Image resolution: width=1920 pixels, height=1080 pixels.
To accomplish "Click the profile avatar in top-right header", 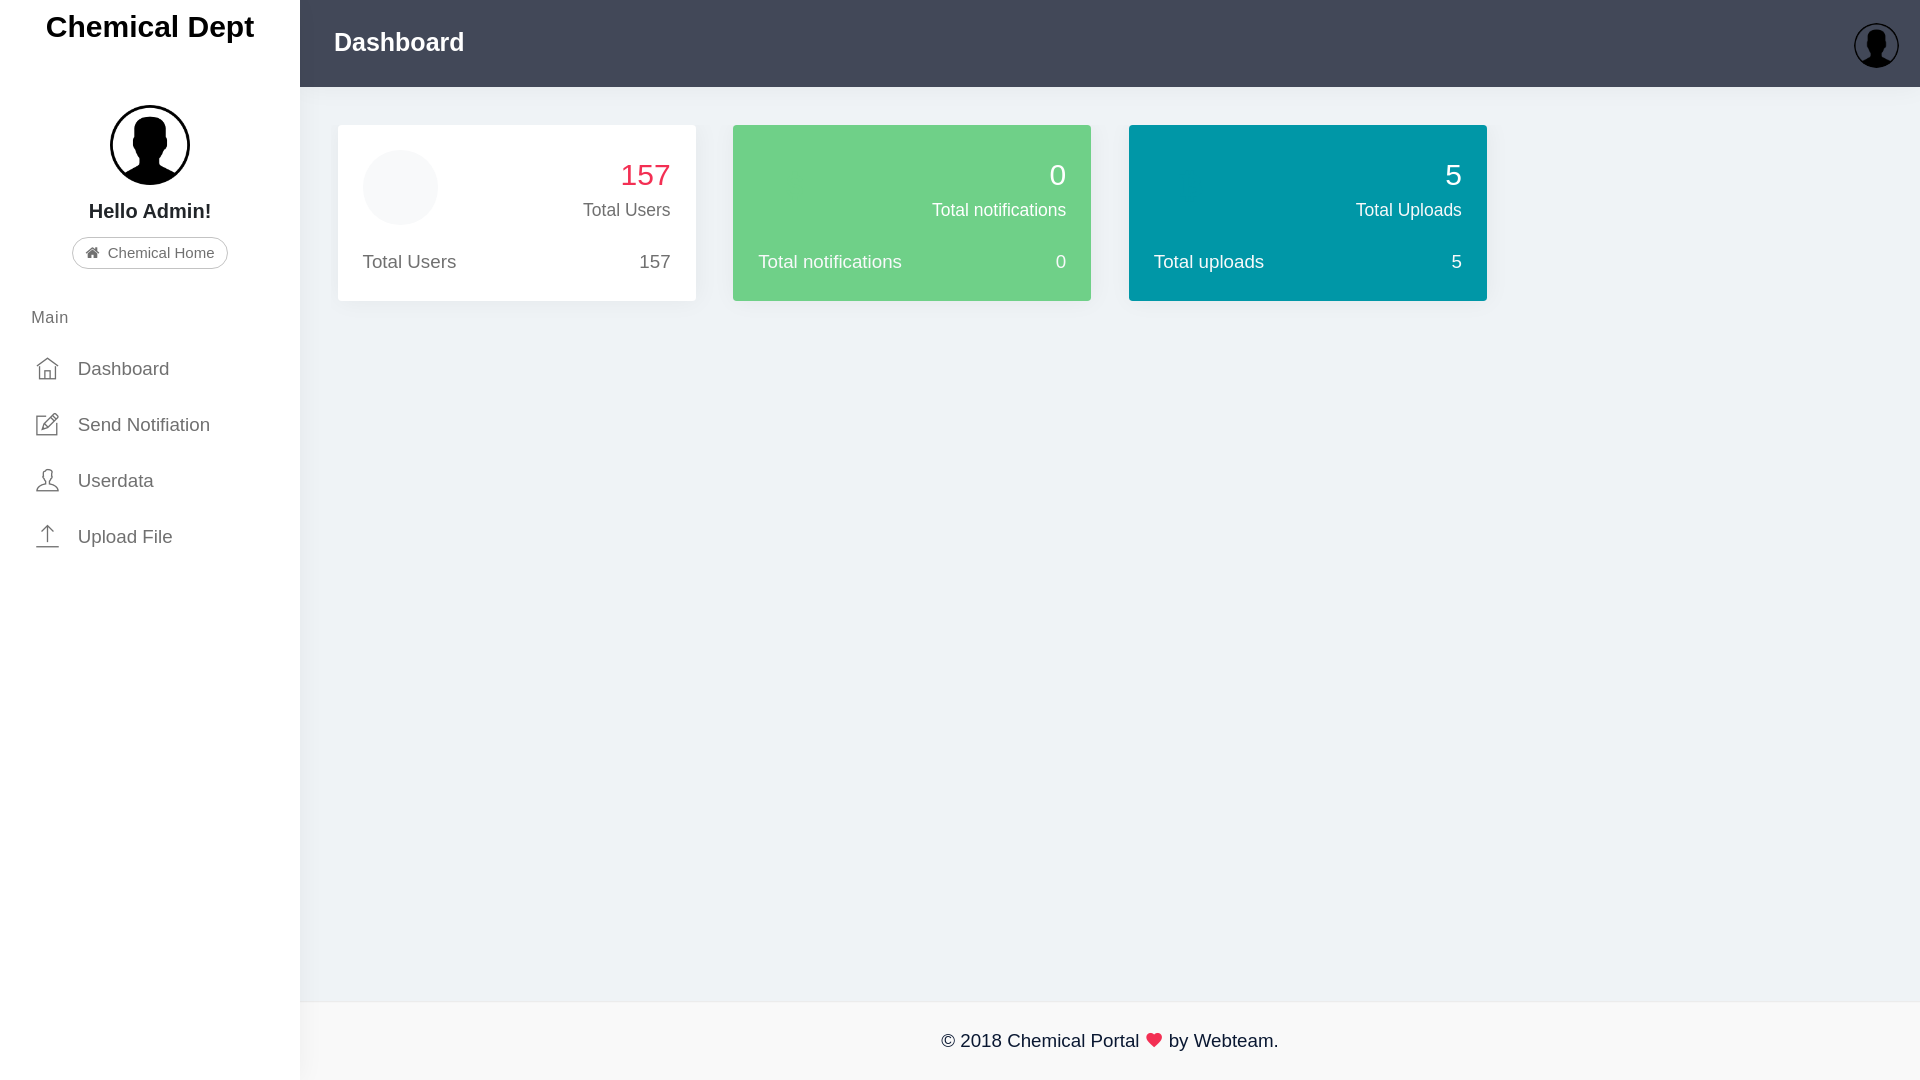I will 1875,45.
